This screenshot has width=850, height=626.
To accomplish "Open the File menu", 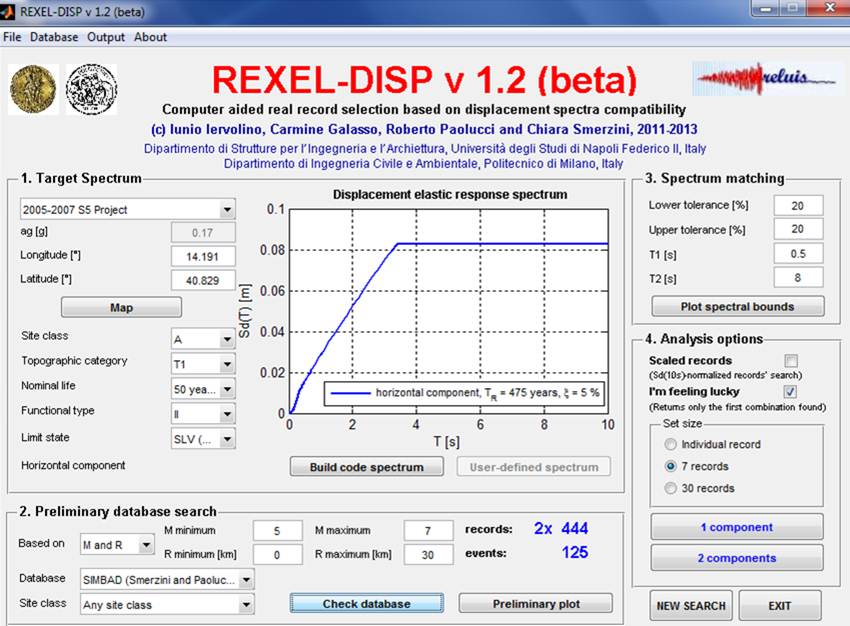I will [x=12, y=37].
